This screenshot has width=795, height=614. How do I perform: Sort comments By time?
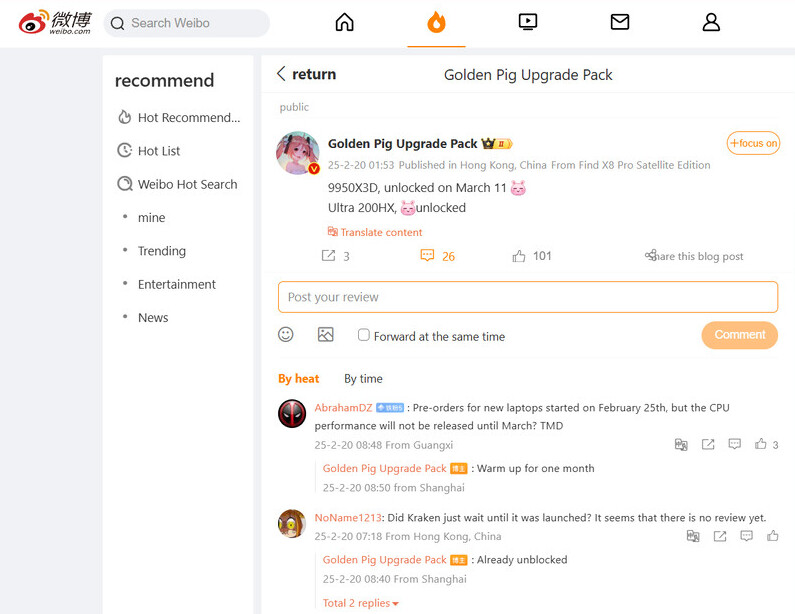(364, 379)
